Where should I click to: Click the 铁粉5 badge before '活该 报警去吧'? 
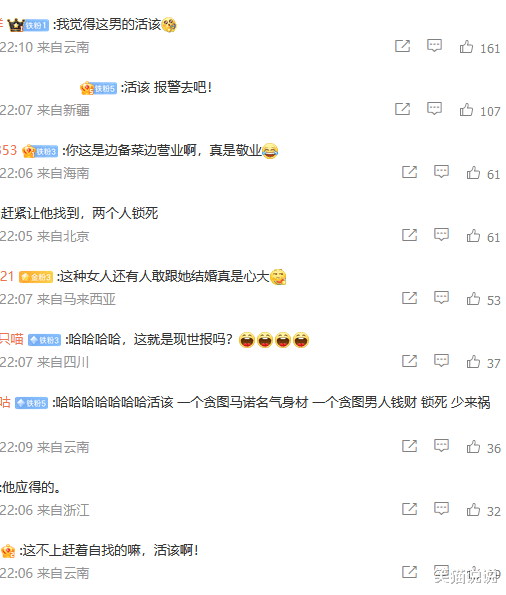[x=104, y=88]
